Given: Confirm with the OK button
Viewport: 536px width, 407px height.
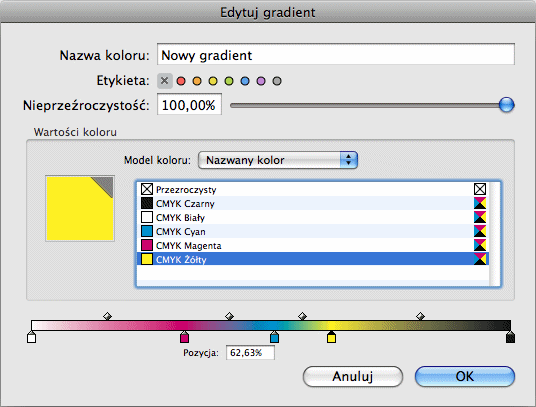Looking at the screenshot, I should 465,377.
